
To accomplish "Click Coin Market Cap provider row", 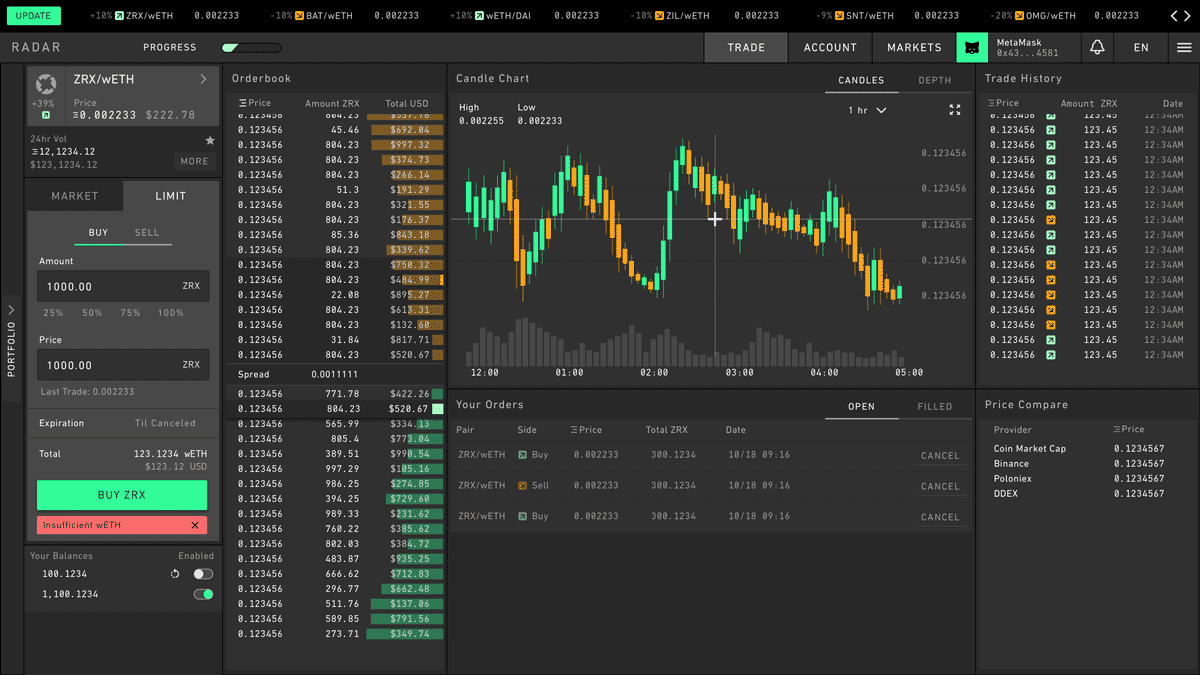I will pos(1081,449).
